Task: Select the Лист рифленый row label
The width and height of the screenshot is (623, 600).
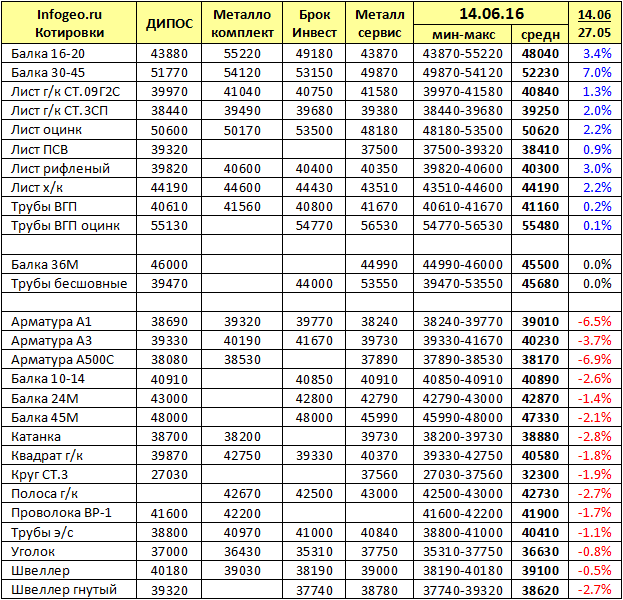Action: pos(60,168)
